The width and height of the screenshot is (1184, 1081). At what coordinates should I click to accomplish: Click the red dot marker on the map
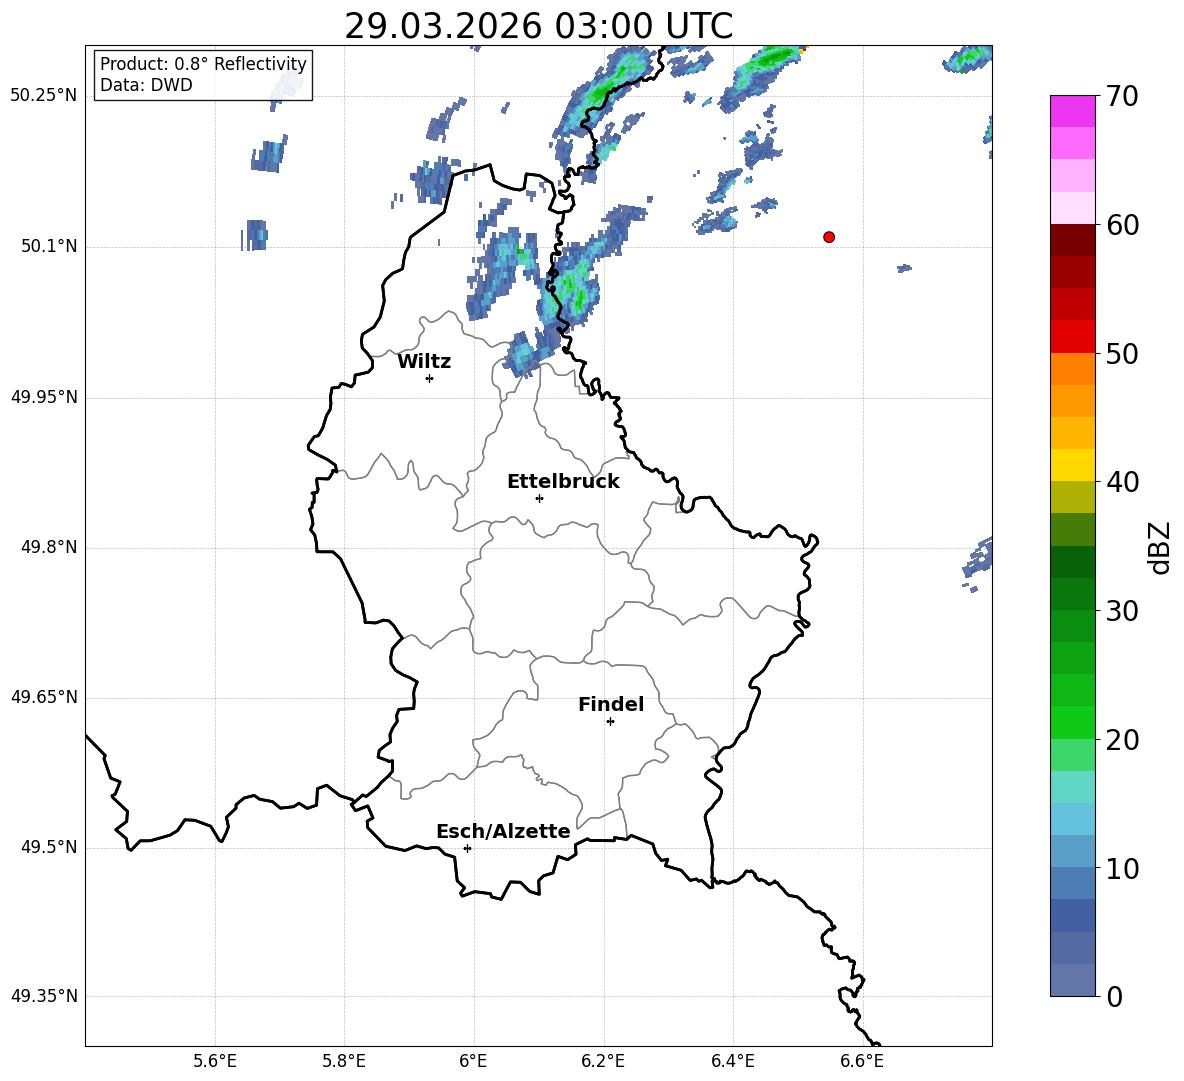829,237
